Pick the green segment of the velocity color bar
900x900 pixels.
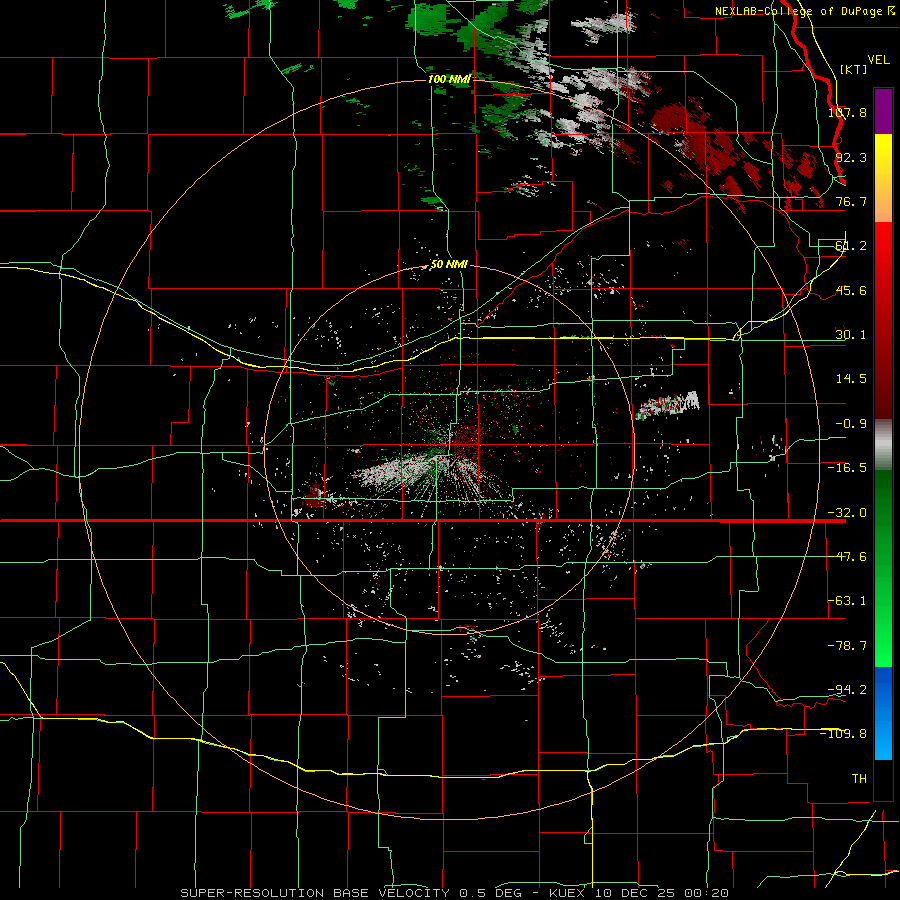[883, 568]
